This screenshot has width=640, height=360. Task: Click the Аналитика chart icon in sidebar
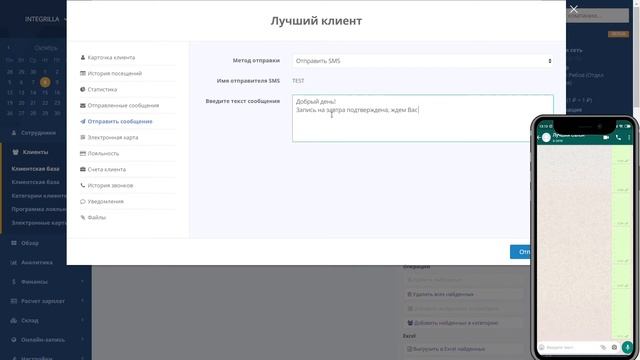click(14, 262)
